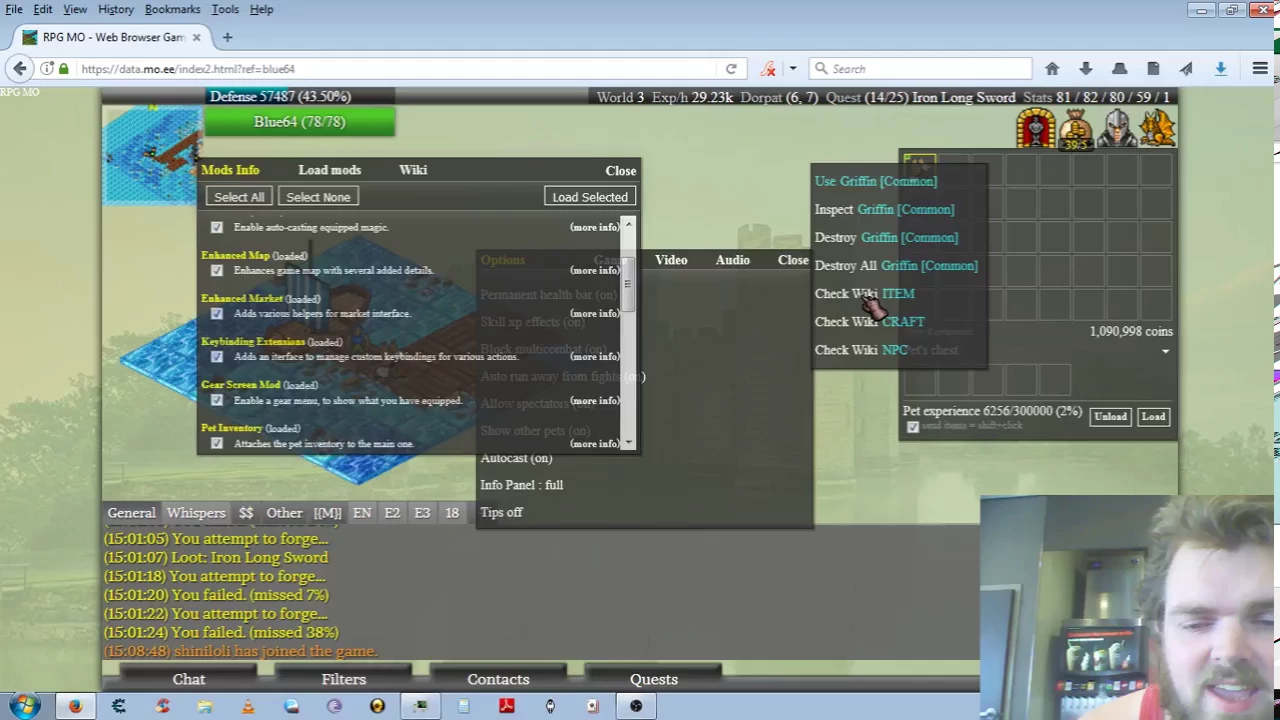Open the History menu in menu bar
This screenshot has width=1280, height=720.
point(115,9)
